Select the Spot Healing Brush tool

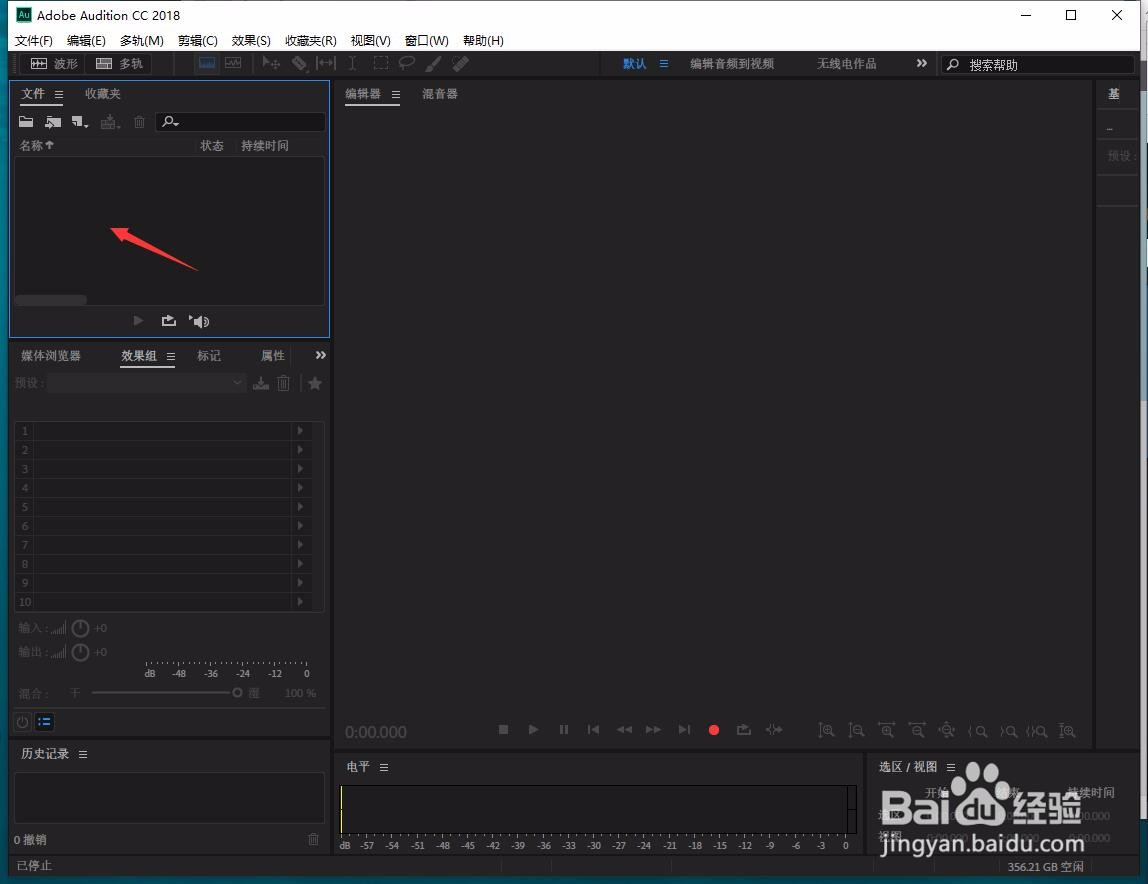[x=460, y=64]
